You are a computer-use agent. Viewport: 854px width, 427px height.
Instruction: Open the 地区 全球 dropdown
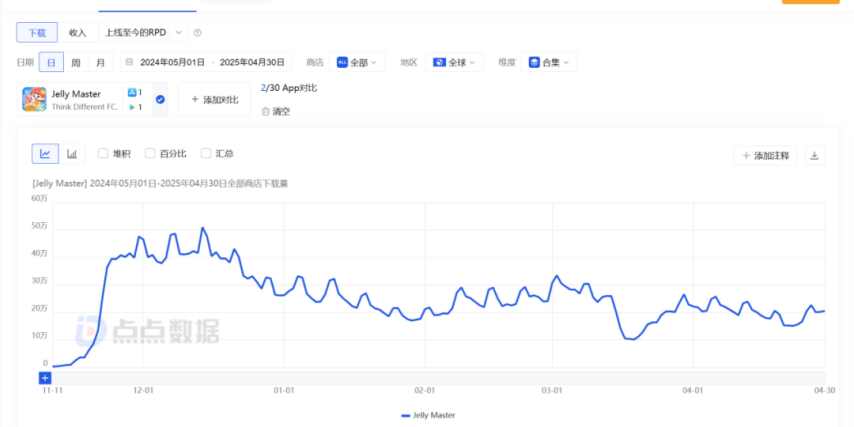coord(454,62)
